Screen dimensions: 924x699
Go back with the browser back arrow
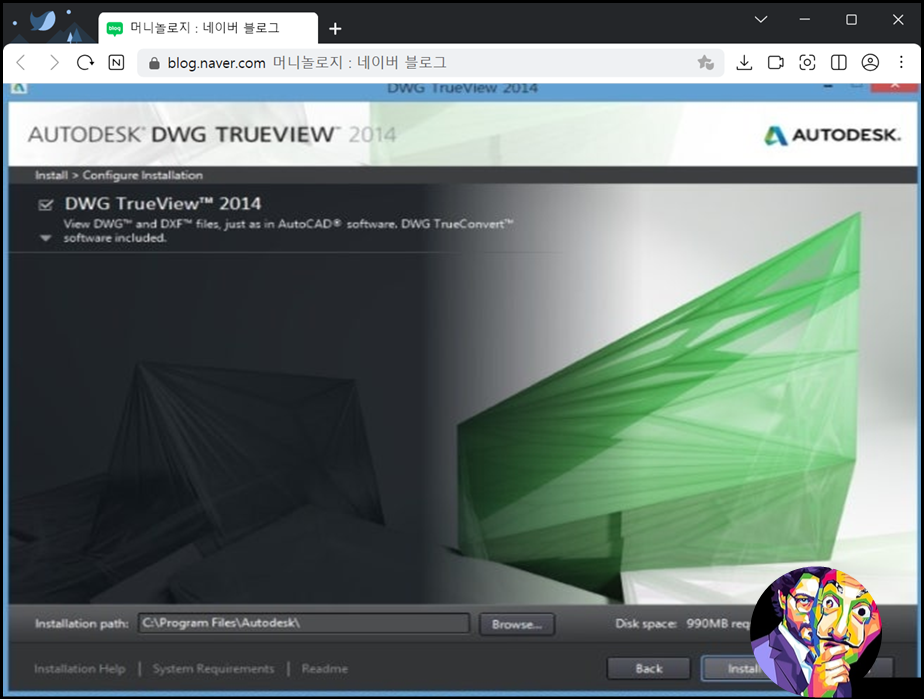coord(21,62)
